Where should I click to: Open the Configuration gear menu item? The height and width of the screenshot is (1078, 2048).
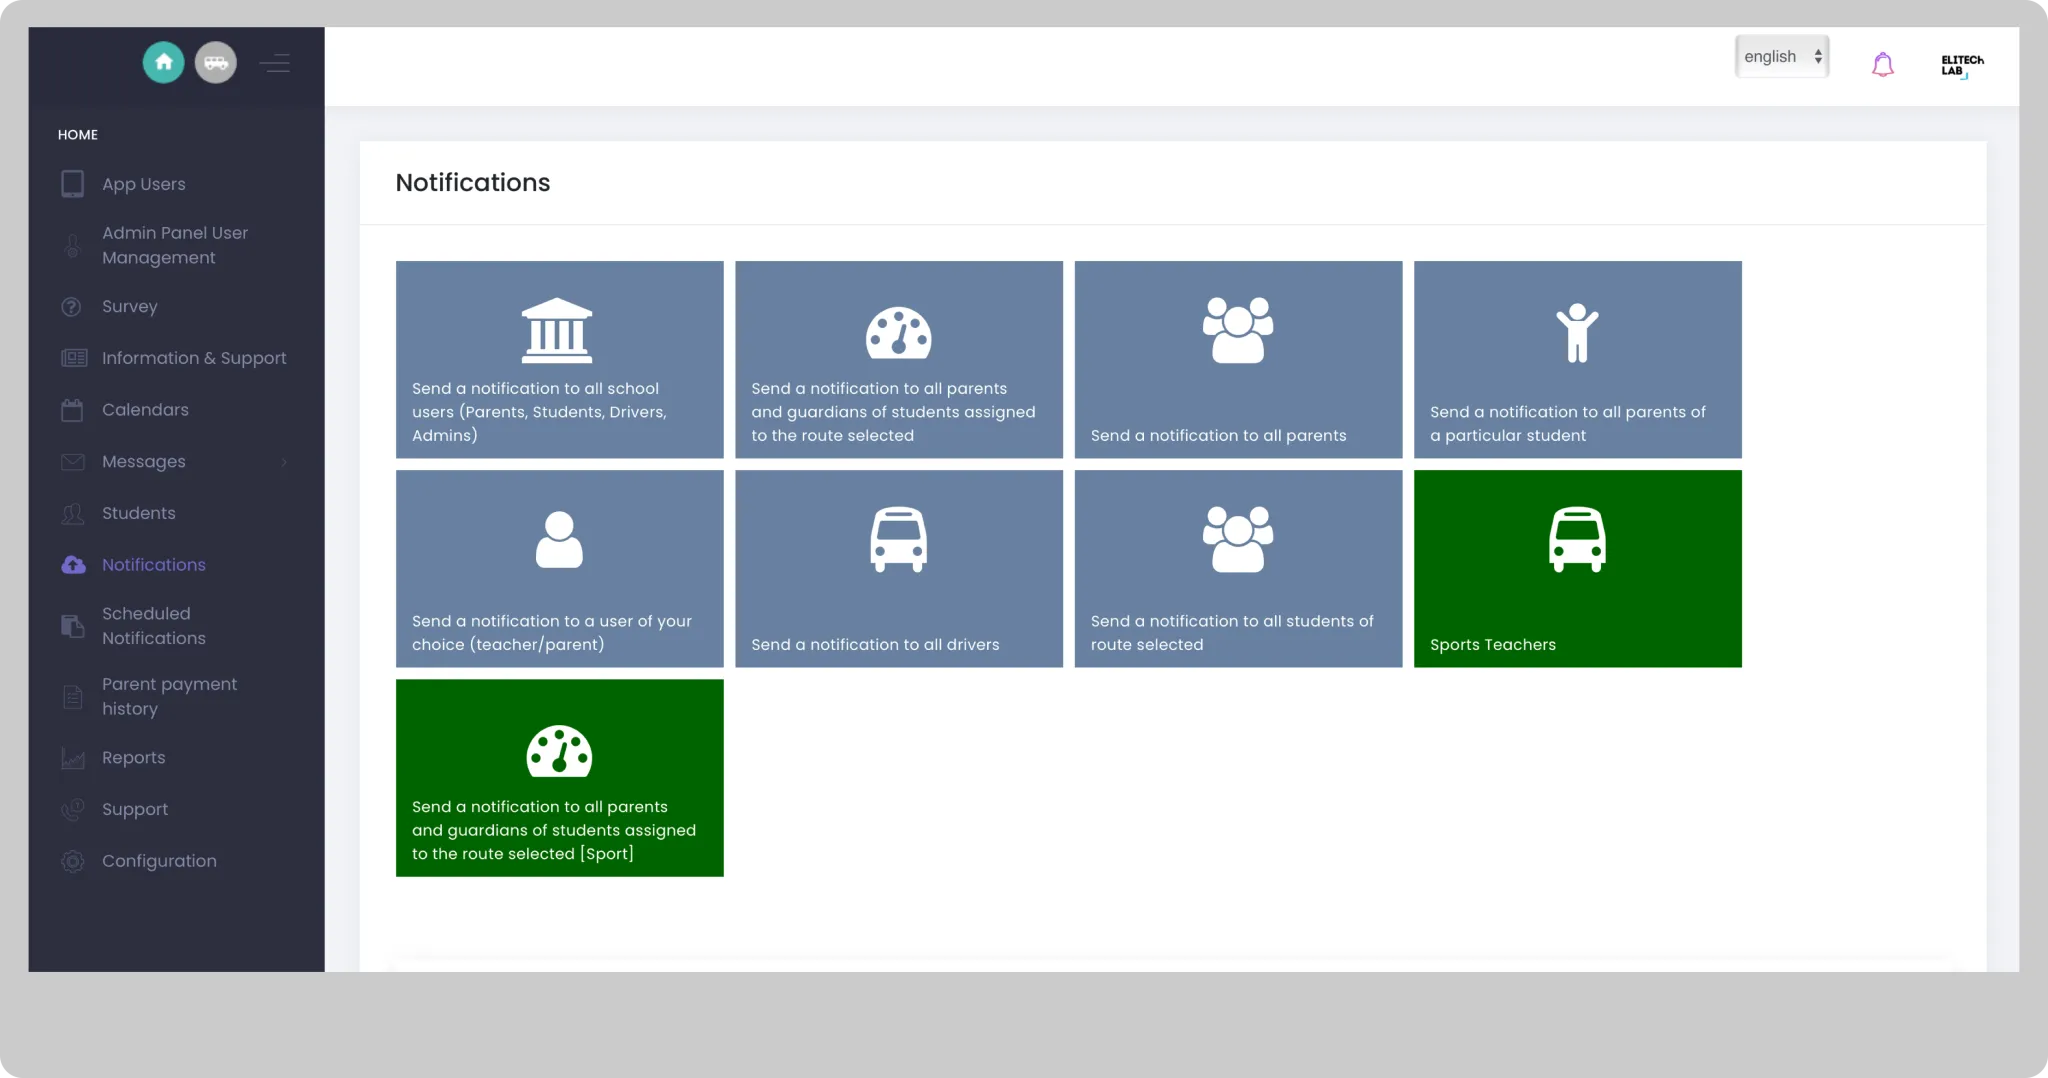tap(158, 861)
